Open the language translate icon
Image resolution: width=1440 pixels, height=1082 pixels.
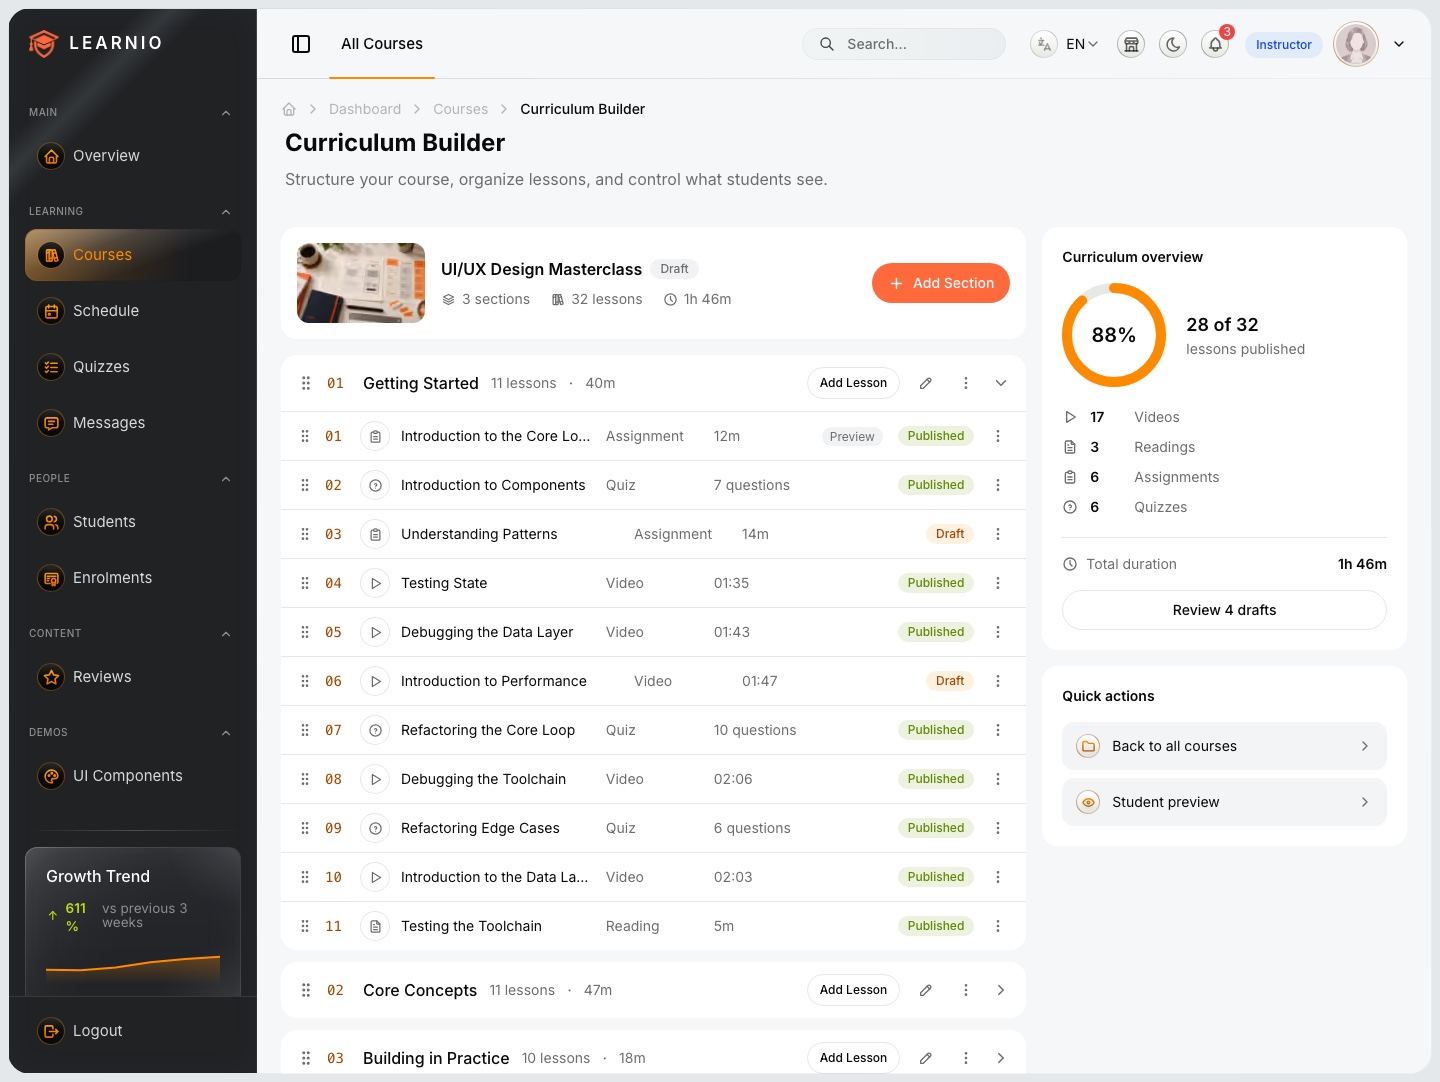click(1044, 44)
